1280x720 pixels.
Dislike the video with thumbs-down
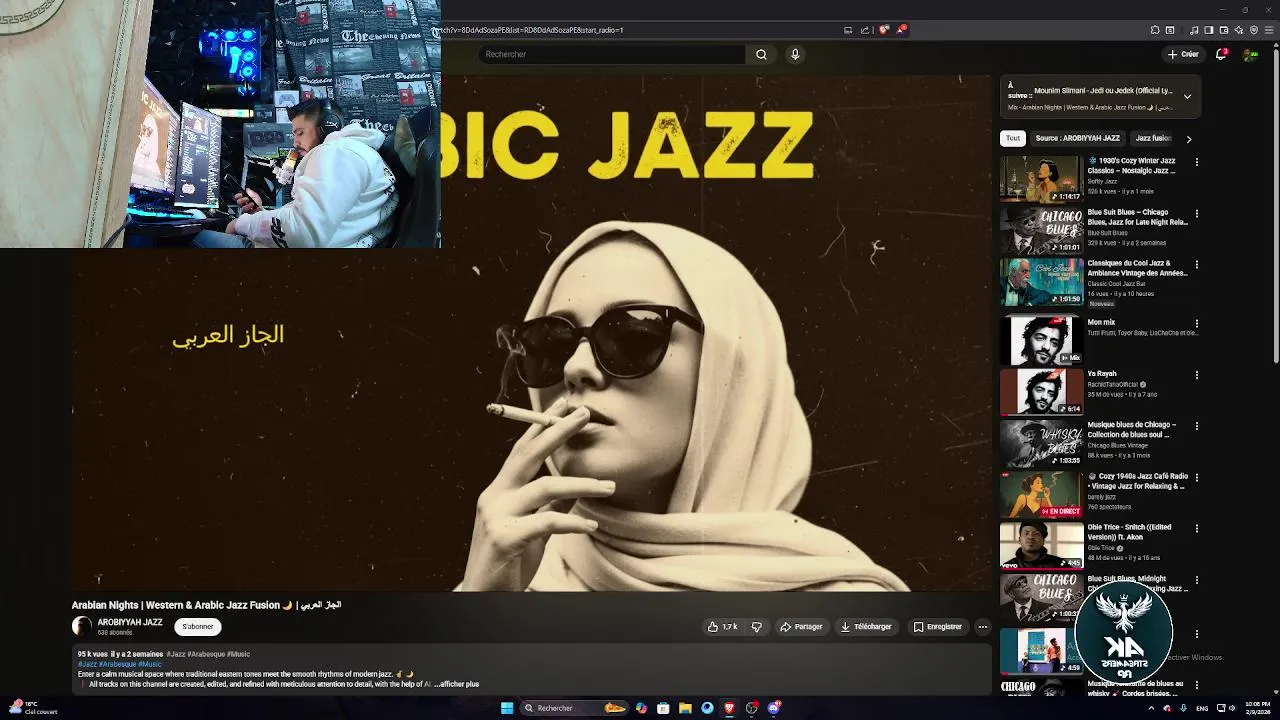(x=757, y=627)
